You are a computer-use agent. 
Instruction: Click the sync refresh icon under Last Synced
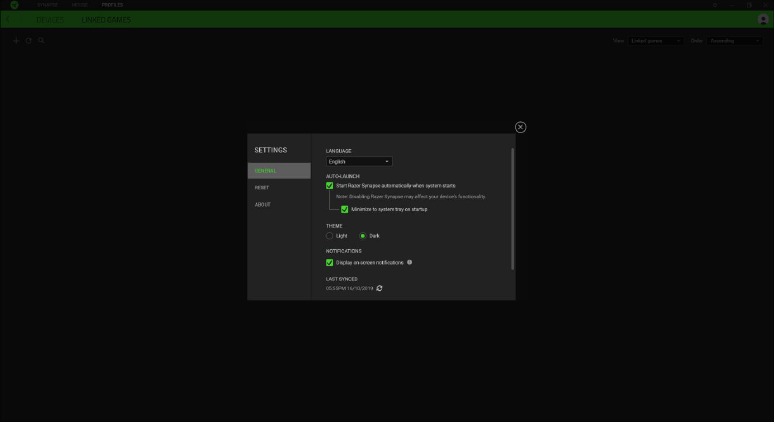[379, 288]
